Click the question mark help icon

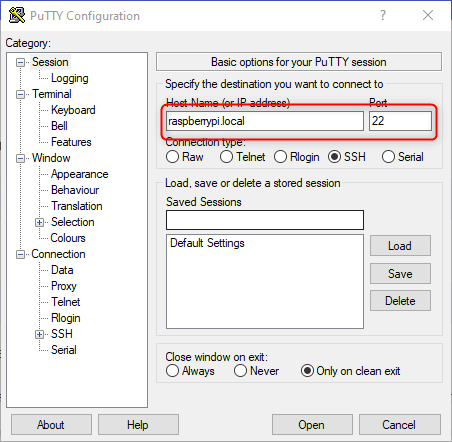[x=383, y=15]
